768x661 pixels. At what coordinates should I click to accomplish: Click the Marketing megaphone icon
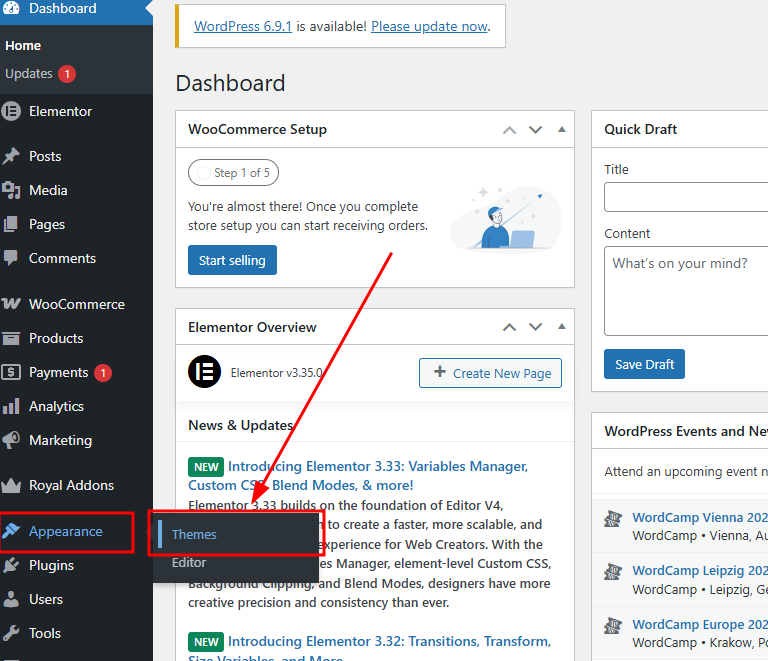(x=11, y=440)
